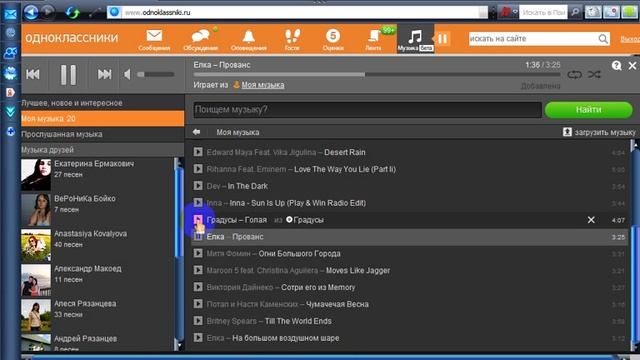Skip to the next track
The image size is (640, 360).
pyautogui.click(x=104, y=74)
